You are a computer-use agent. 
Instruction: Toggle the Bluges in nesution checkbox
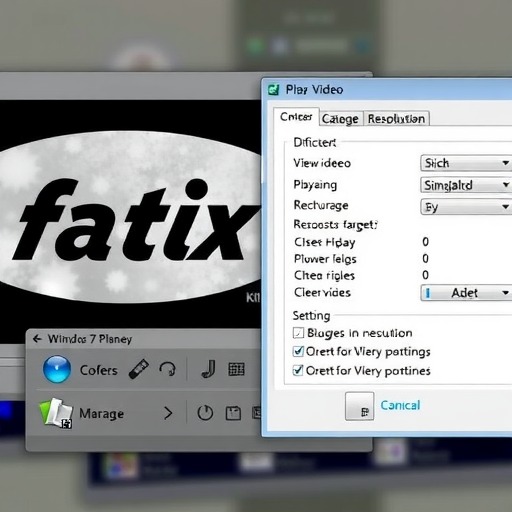point(298,333)
